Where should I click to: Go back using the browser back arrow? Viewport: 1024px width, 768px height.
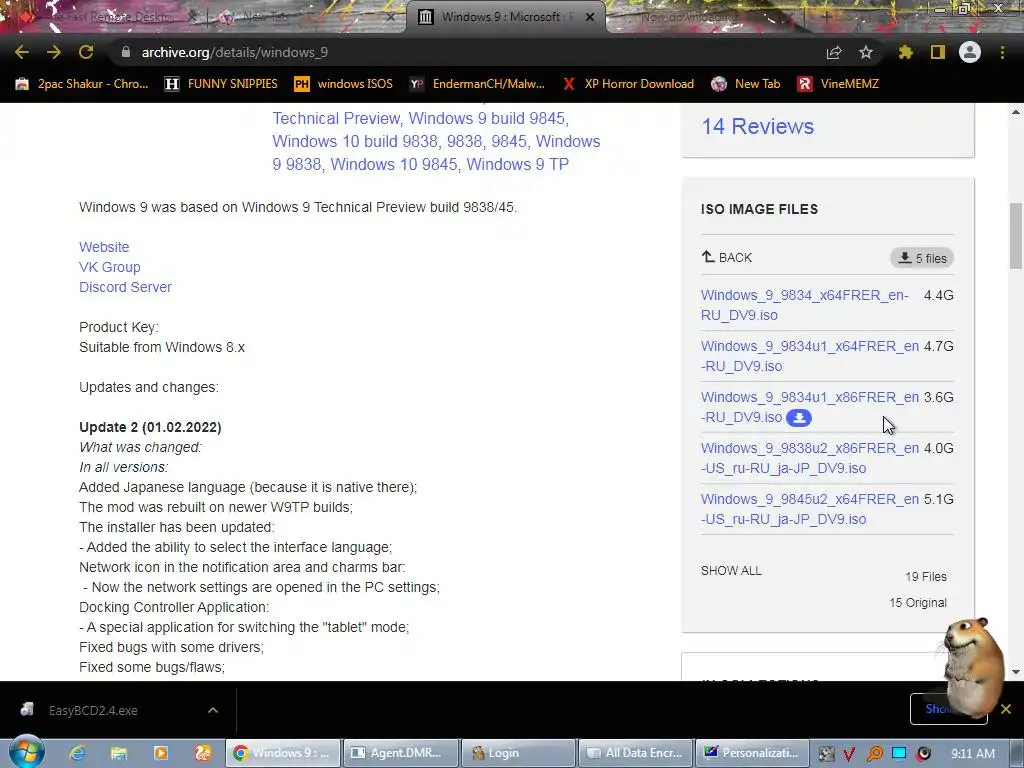coord(22,52)
